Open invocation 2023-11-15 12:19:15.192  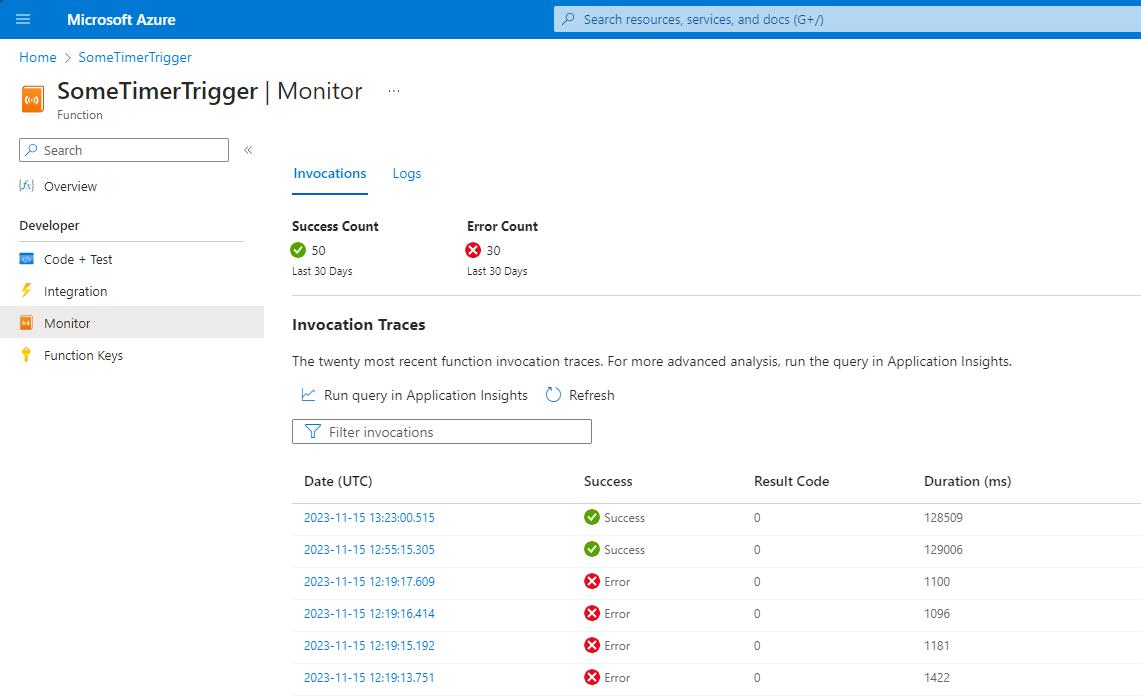[x=369, y=646]
